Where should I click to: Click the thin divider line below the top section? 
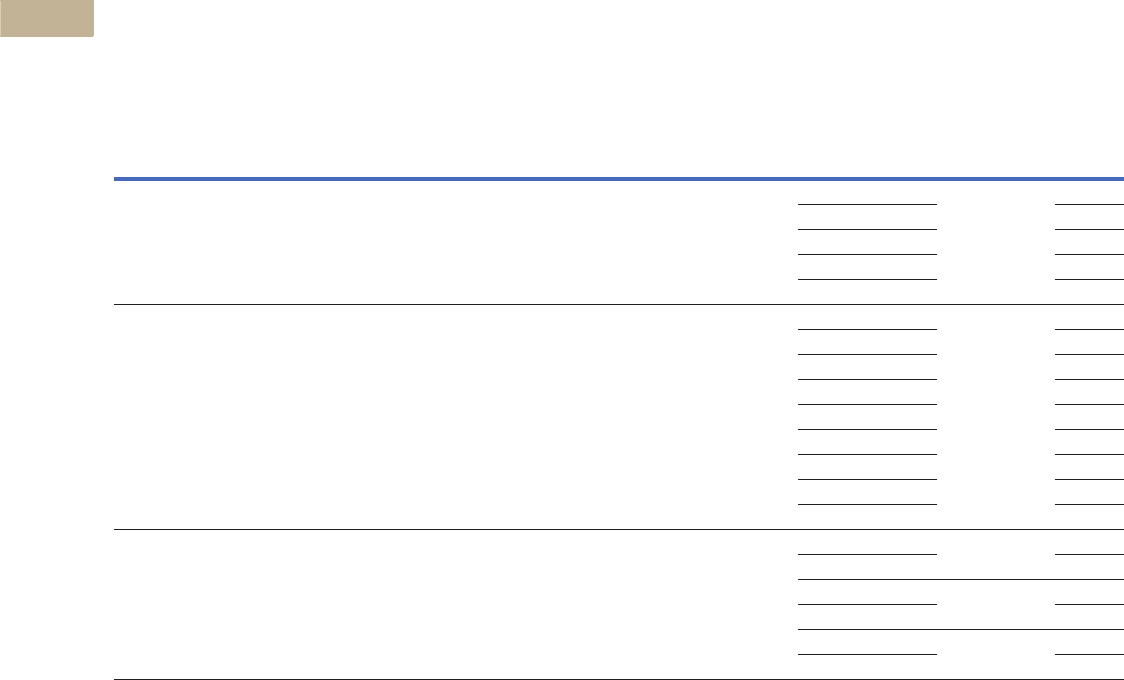click(619, 305)
